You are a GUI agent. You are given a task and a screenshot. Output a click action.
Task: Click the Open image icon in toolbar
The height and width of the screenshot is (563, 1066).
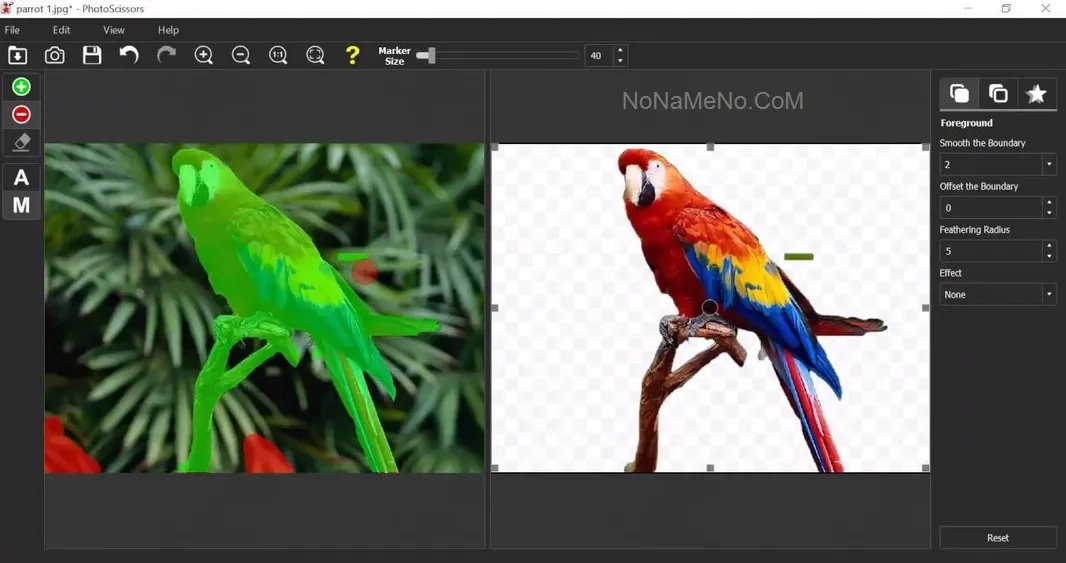click(x=17, y=56)
